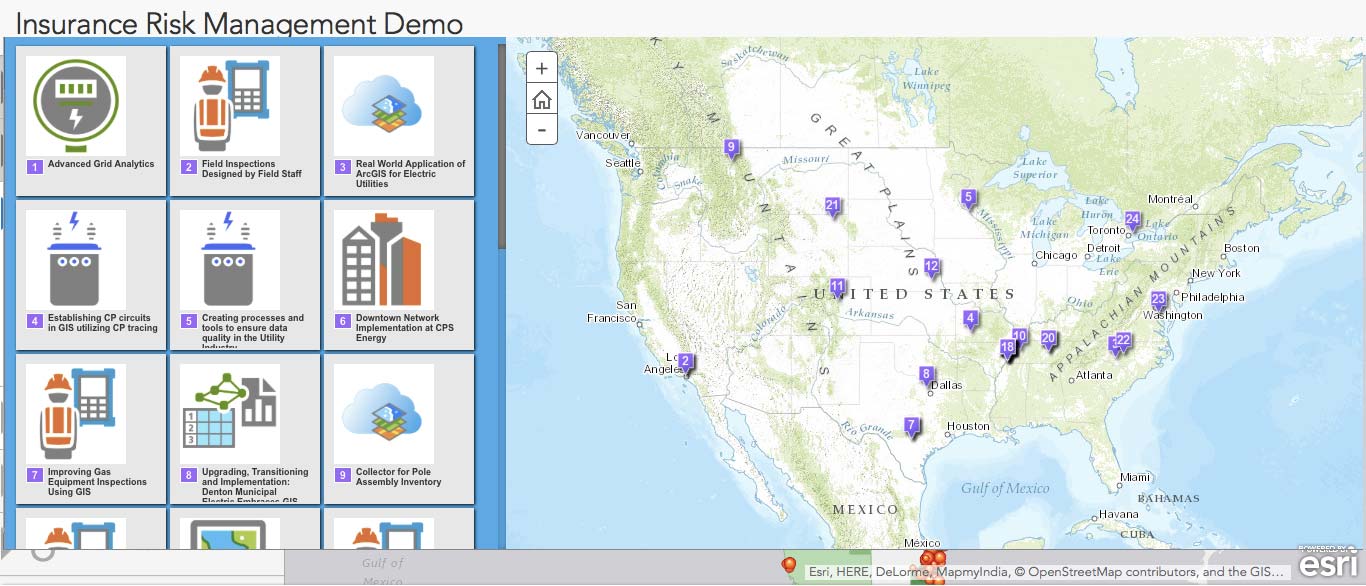Select the Collector for Pole Assembly thumbnail
This screenshot has height=586, width=1366.
(384, 413)
